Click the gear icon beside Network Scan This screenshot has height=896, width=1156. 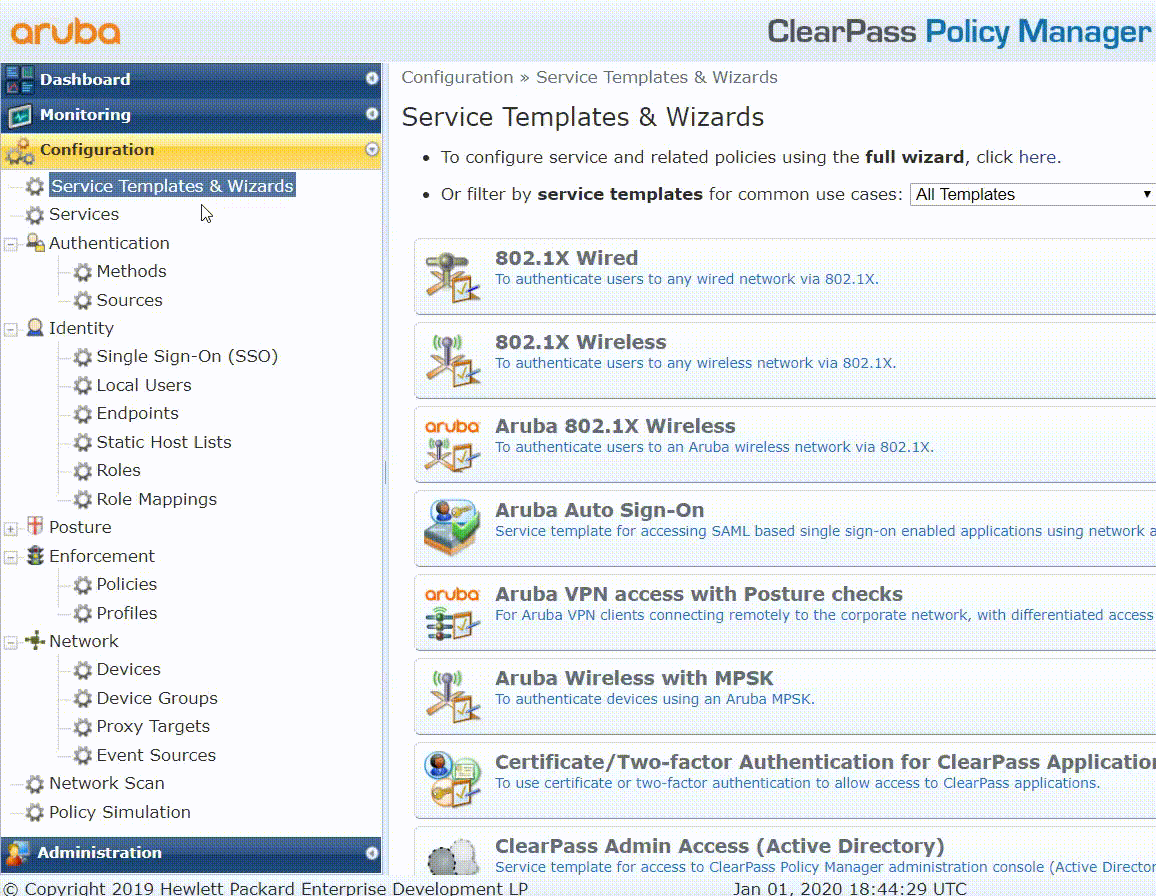tap(35, 784)
